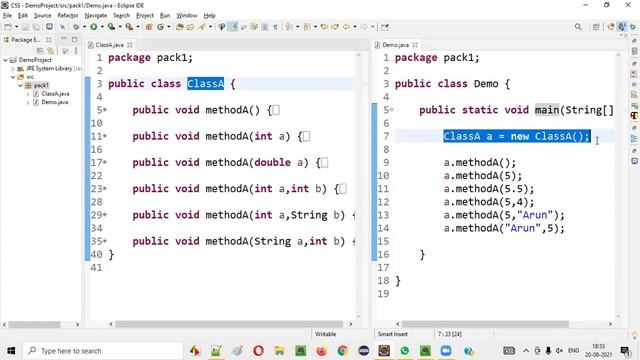Open dropdown next to New Java Class
This screenshot has height=360, width=640.
168,27
